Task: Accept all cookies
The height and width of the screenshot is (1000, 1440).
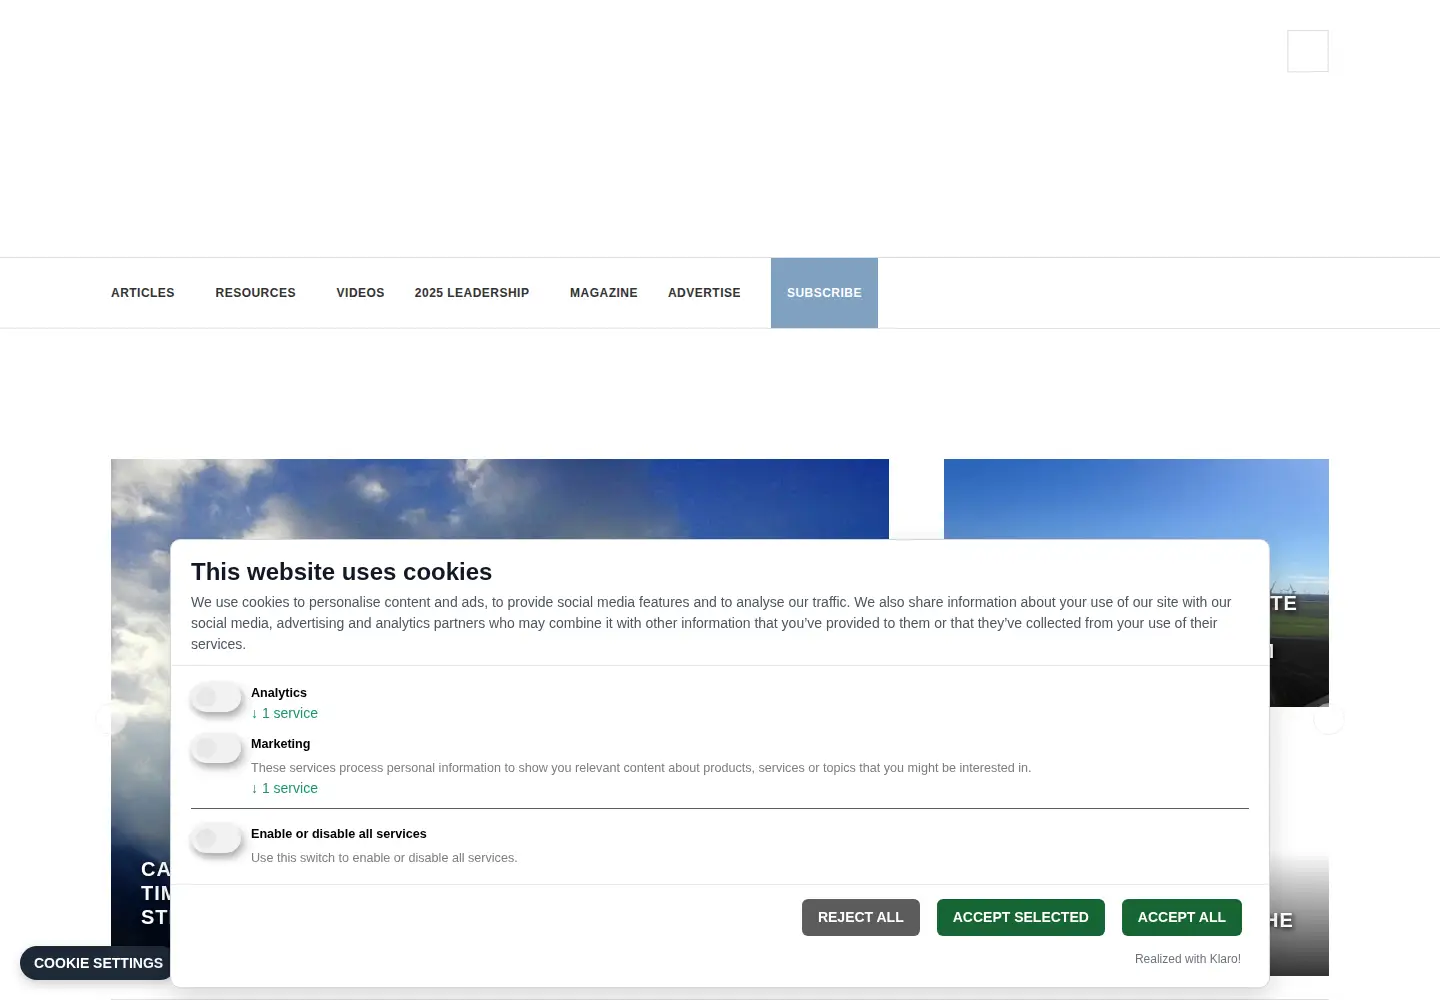Action: 1182,917
